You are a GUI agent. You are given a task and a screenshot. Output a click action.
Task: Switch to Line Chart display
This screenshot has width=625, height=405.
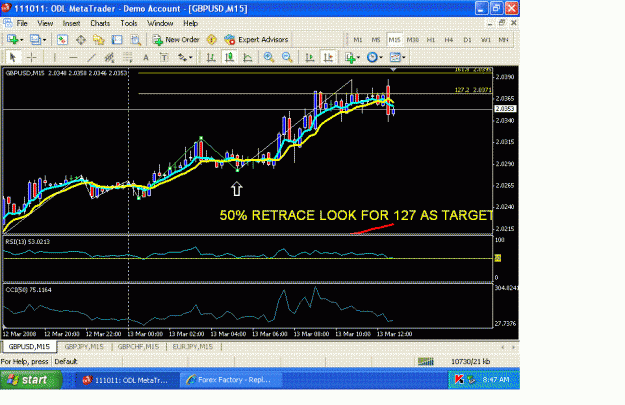(x=248, y=57)
